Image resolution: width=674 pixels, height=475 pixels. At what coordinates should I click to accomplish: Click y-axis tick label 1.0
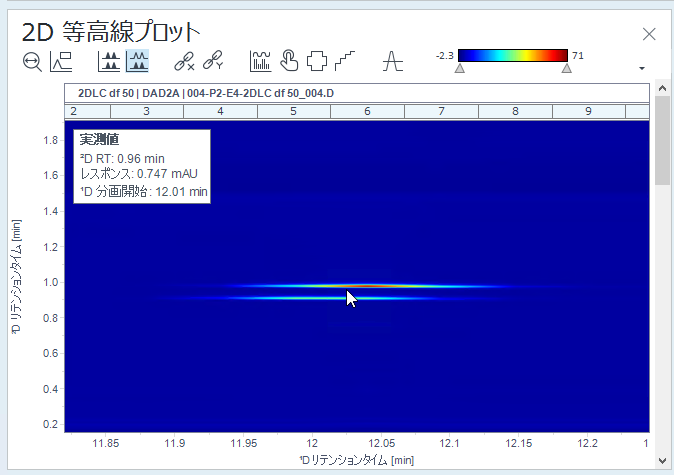50,282
